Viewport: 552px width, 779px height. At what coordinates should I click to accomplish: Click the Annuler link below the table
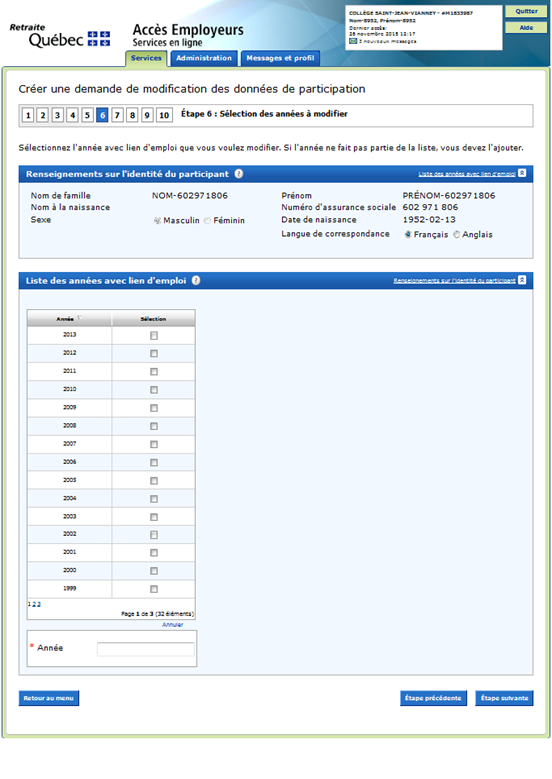(x=172, y=624)
